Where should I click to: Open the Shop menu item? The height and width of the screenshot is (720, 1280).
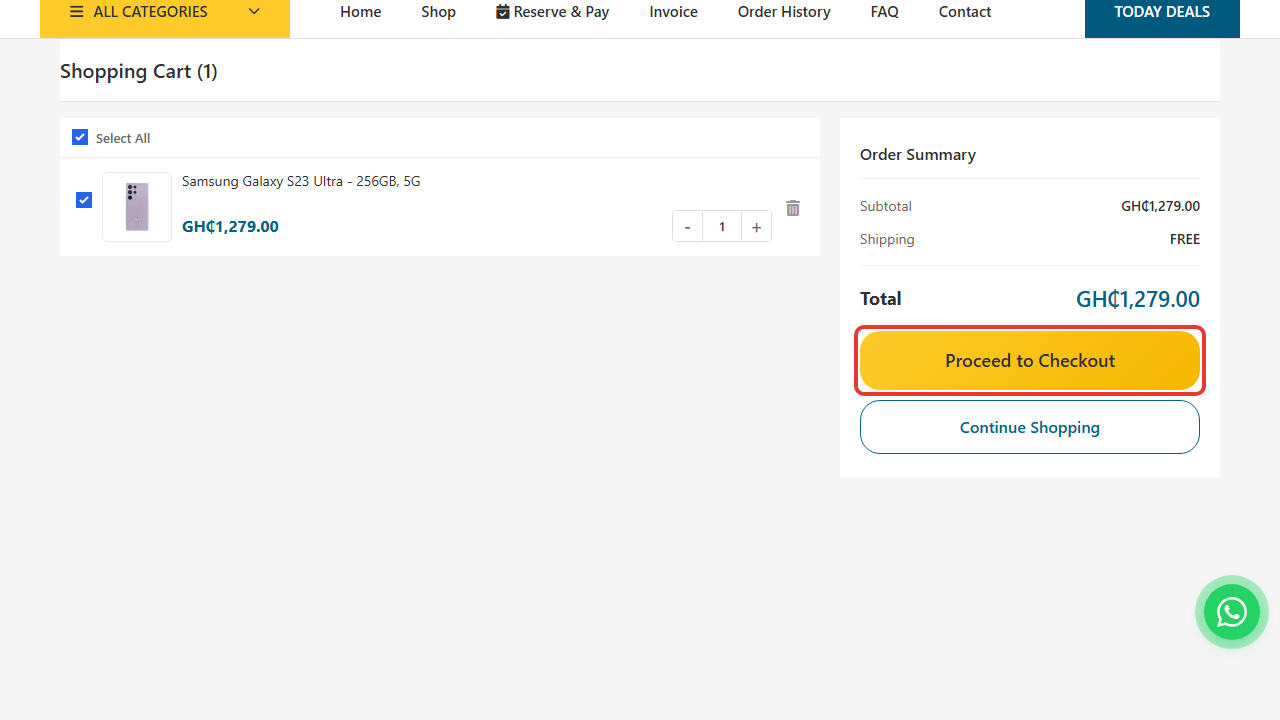point(438,12)
